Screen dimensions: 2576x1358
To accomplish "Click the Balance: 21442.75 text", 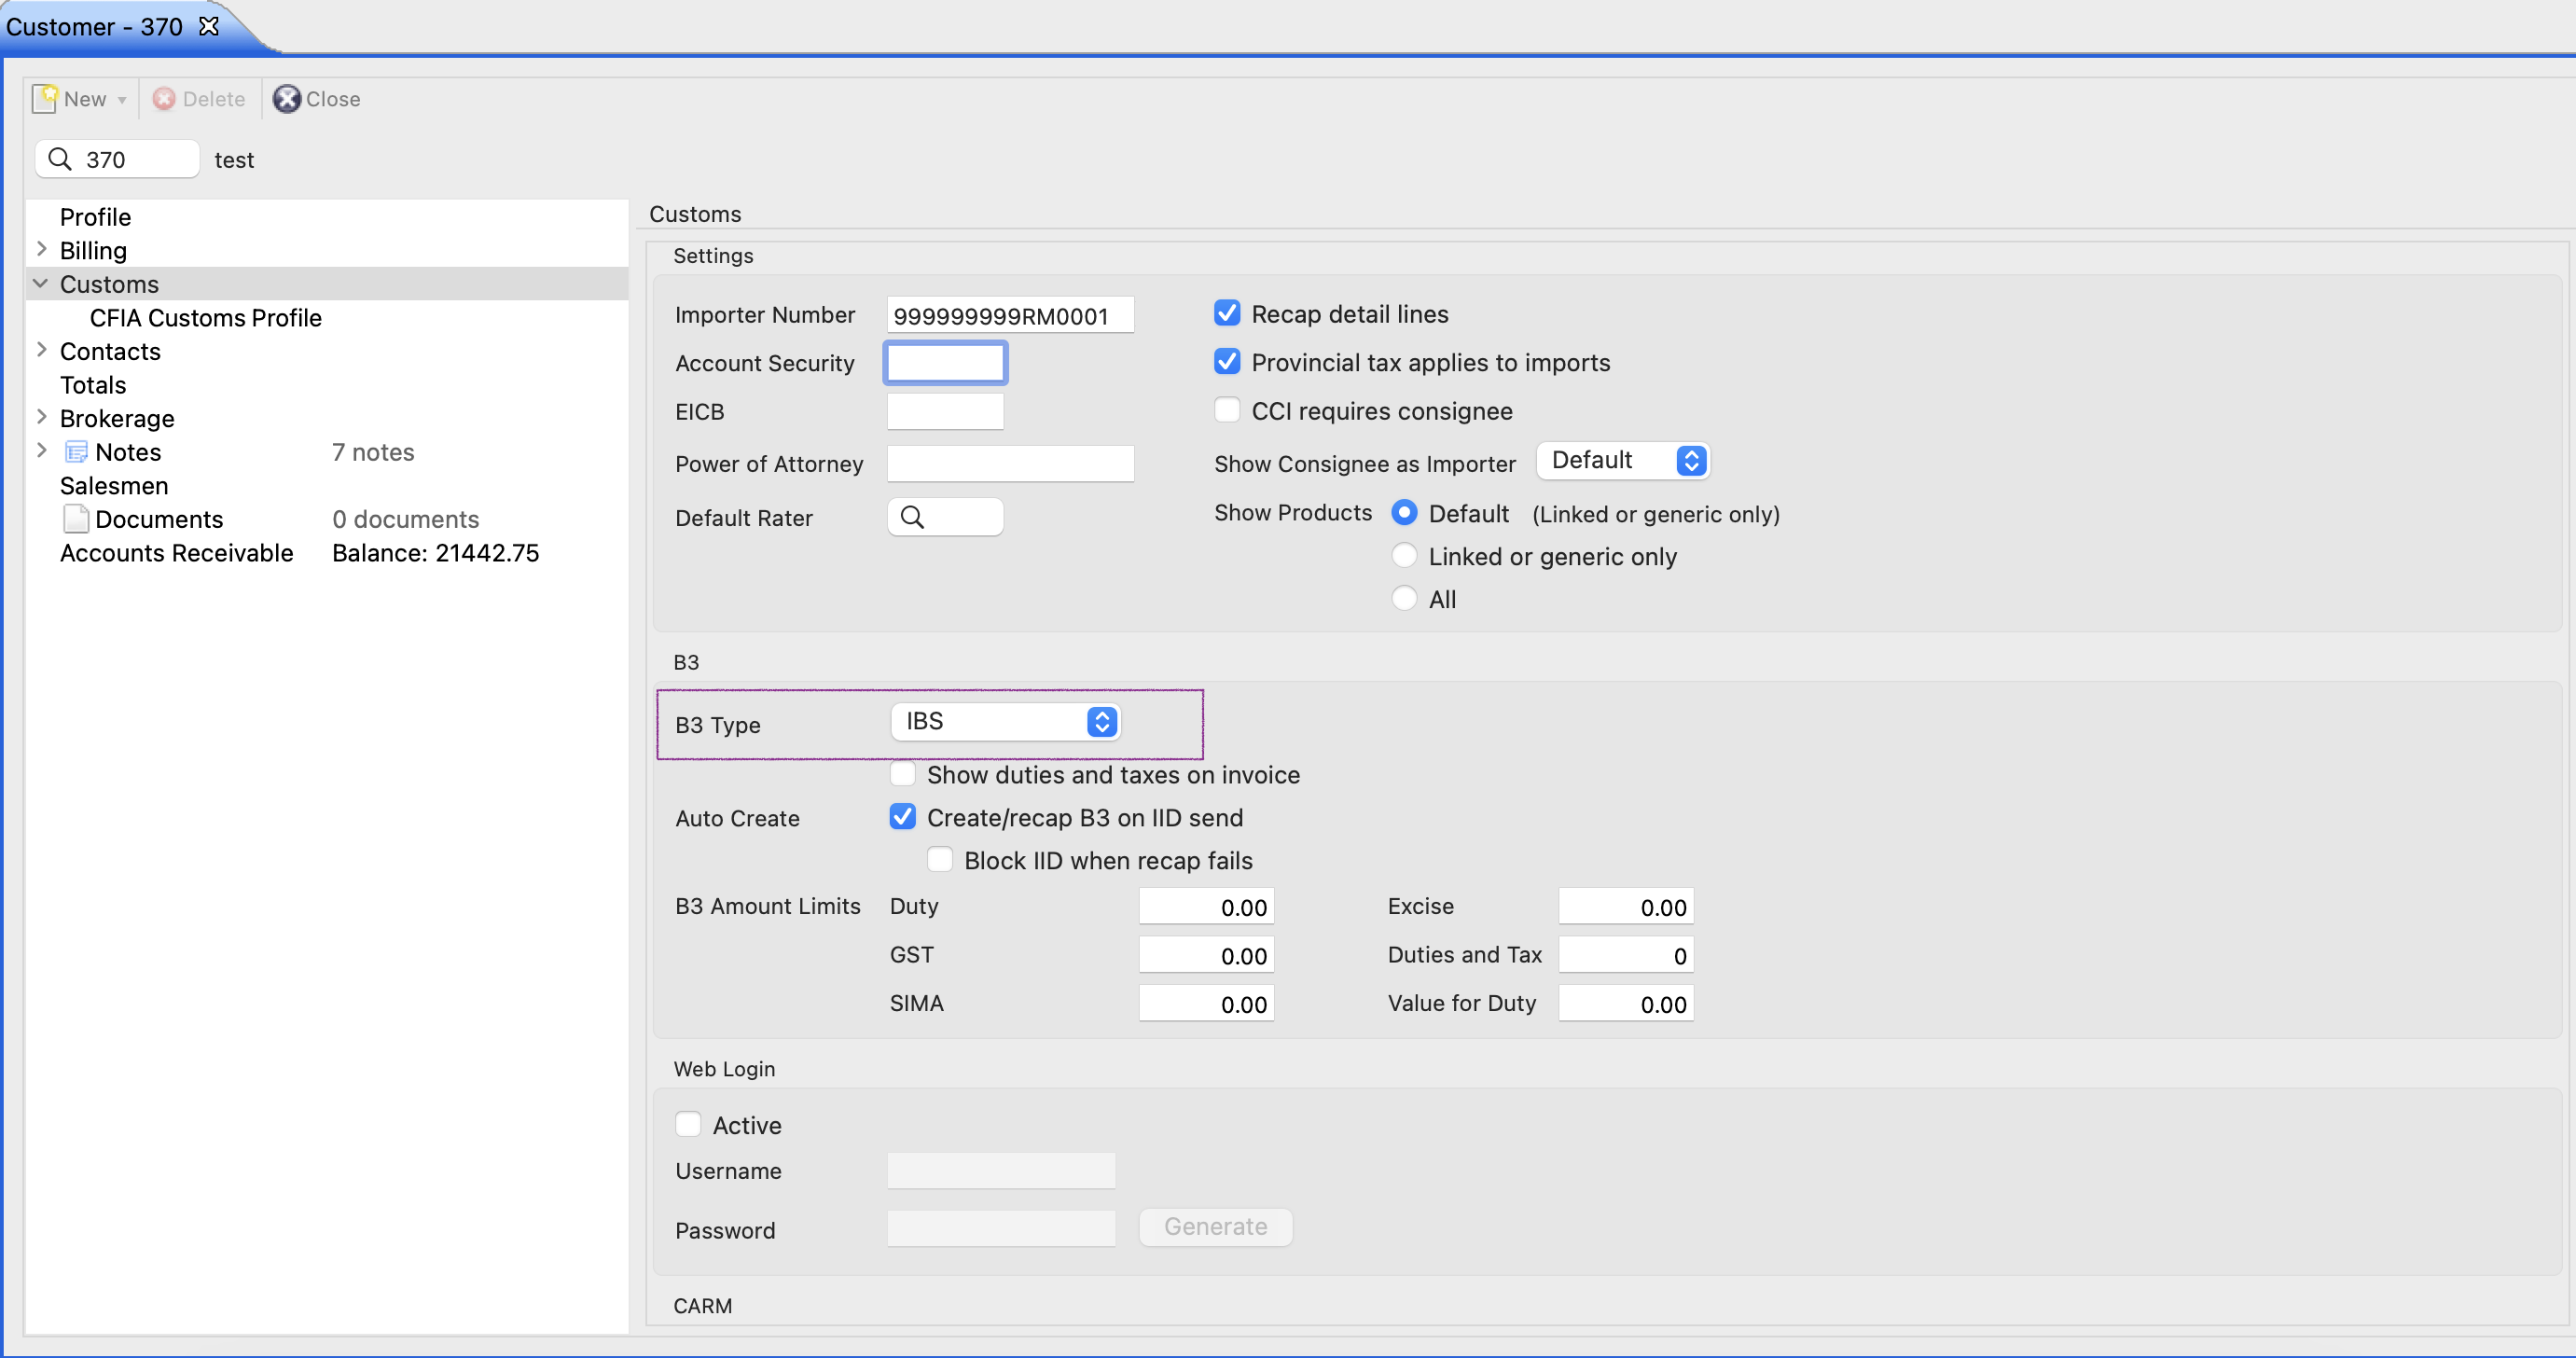I will pos(436,553).
